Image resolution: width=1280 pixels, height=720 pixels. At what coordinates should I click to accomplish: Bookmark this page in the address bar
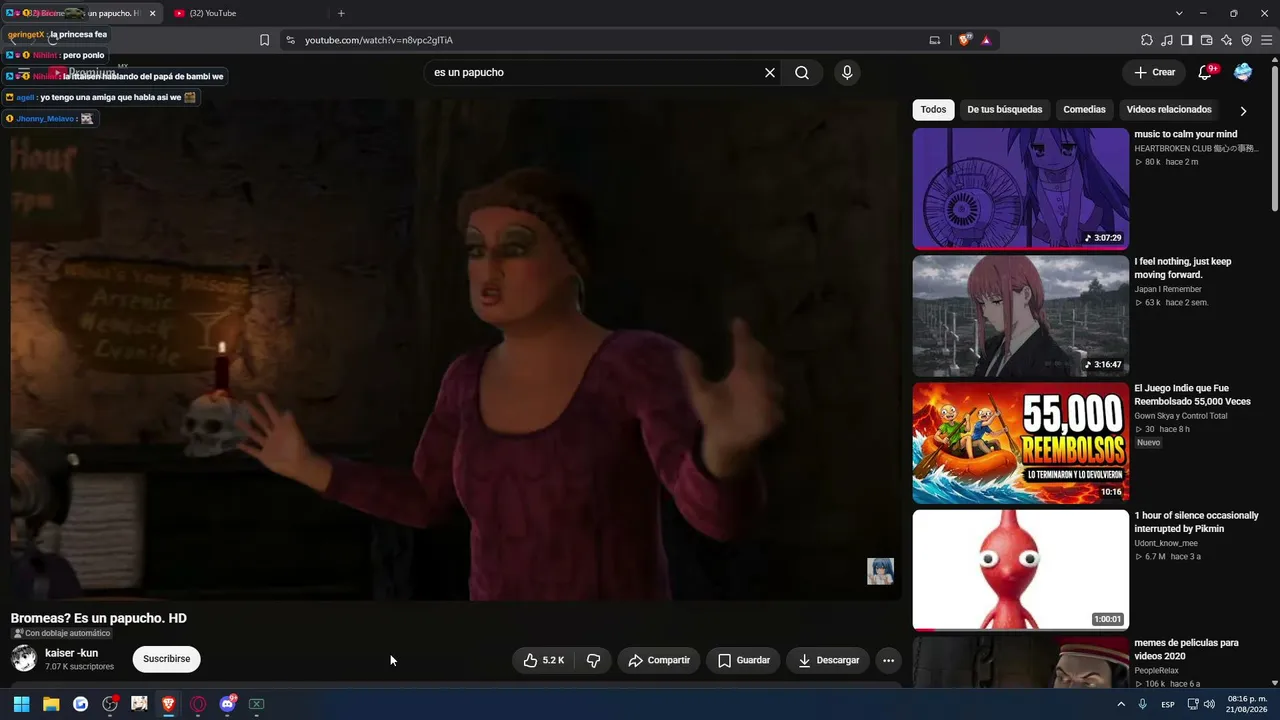[264, 40]
